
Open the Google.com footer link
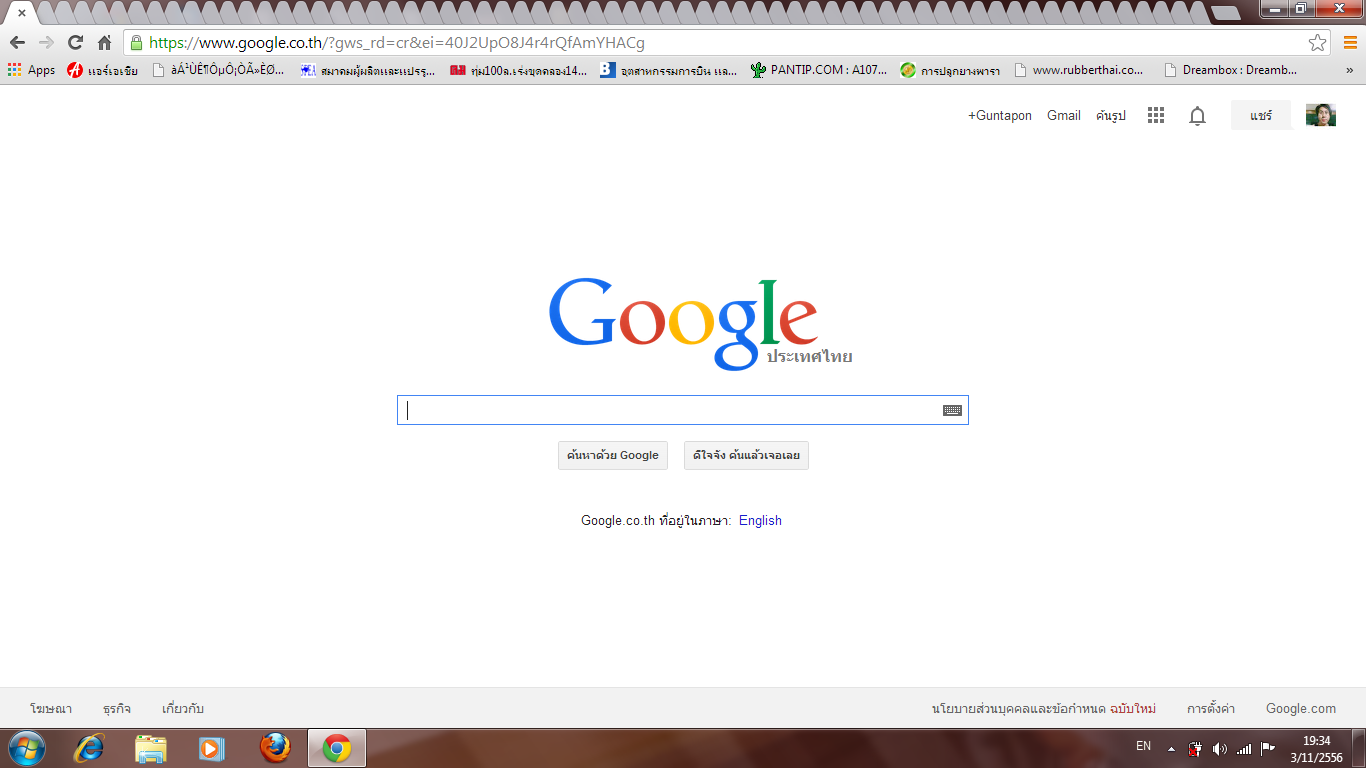[x=1301, y=708]
